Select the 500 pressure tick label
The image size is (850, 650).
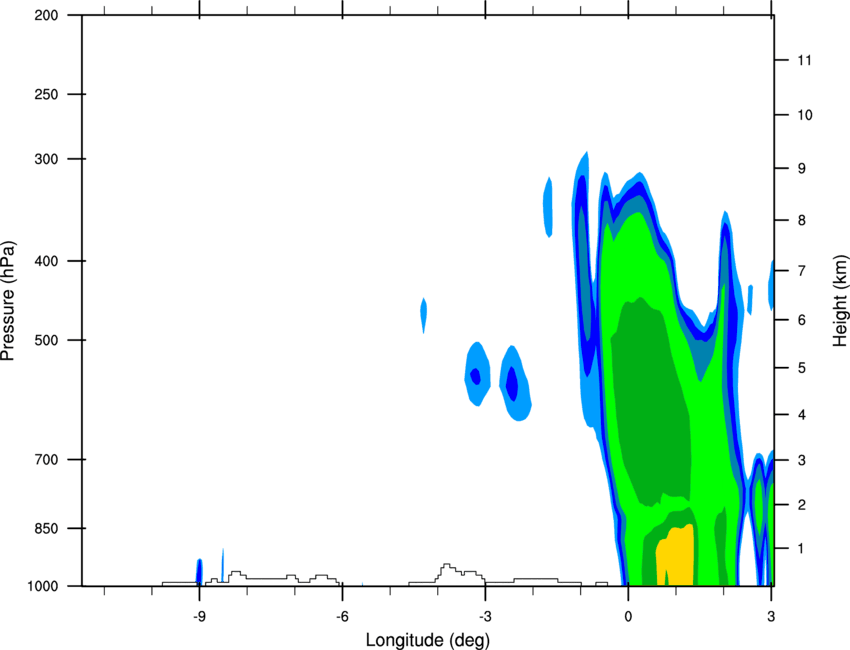click(46, 340)
